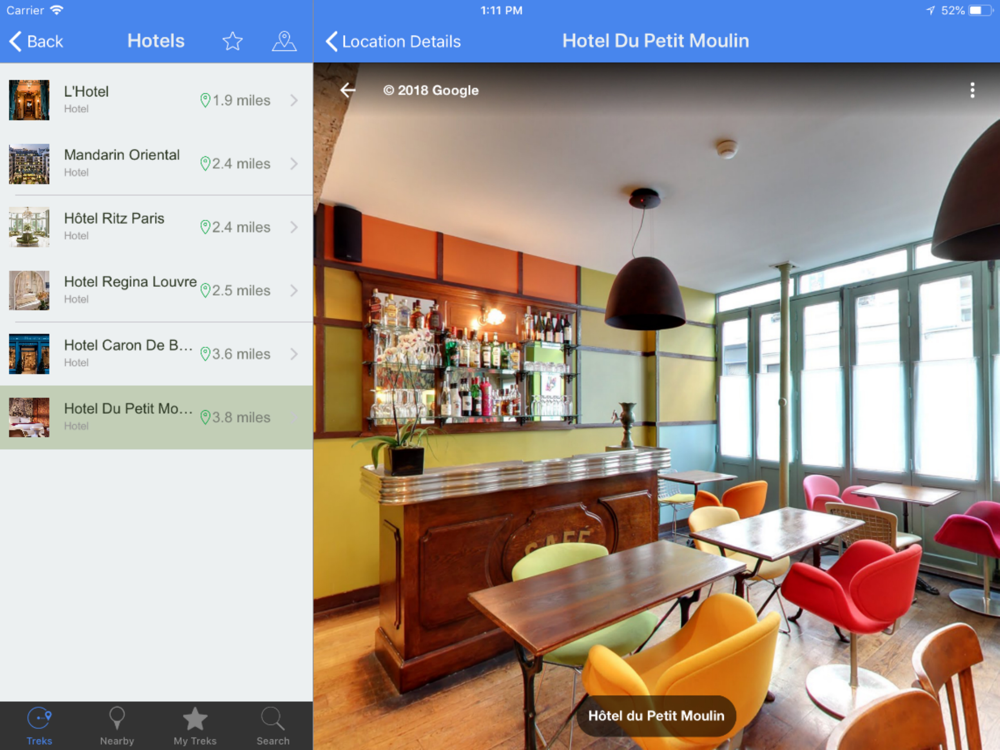The height and width of the screenshot is (750, 1000).
Task: Expand Hotel Caron De B... row chevron
Action: 294,354
